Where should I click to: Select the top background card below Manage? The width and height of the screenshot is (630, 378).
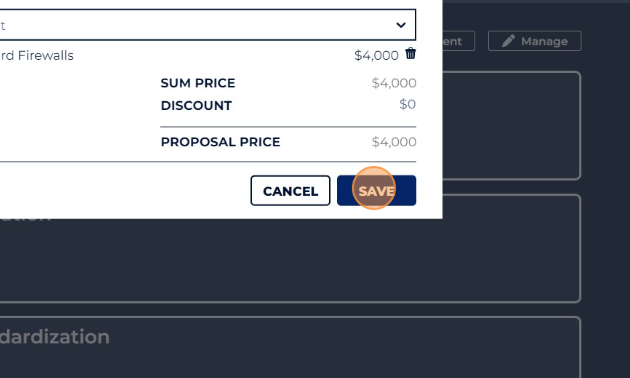pos(511,126)
